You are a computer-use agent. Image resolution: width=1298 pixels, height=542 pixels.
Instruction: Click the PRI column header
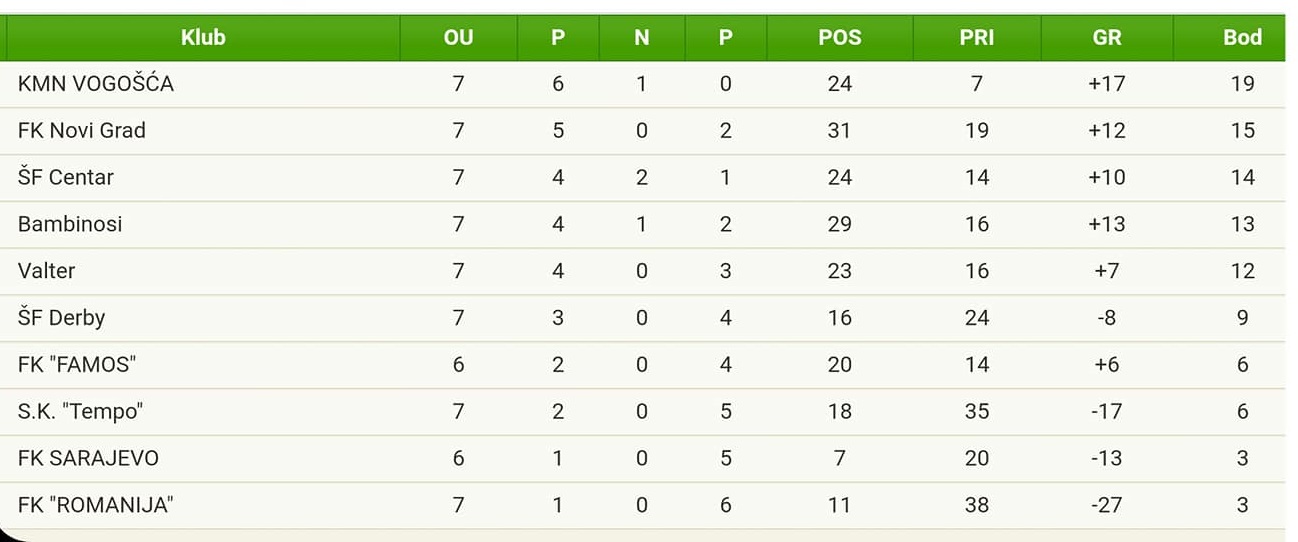click(977, 38)
